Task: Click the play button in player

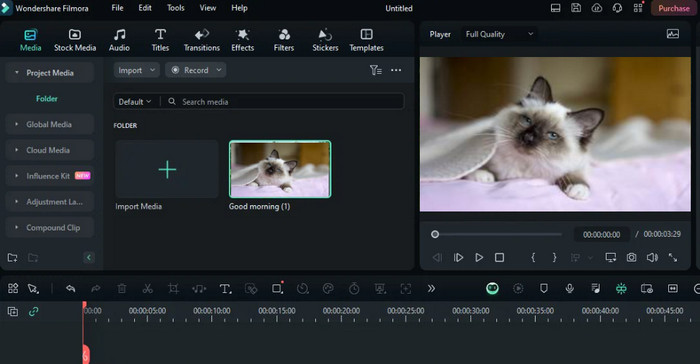Action: (479, 258)
